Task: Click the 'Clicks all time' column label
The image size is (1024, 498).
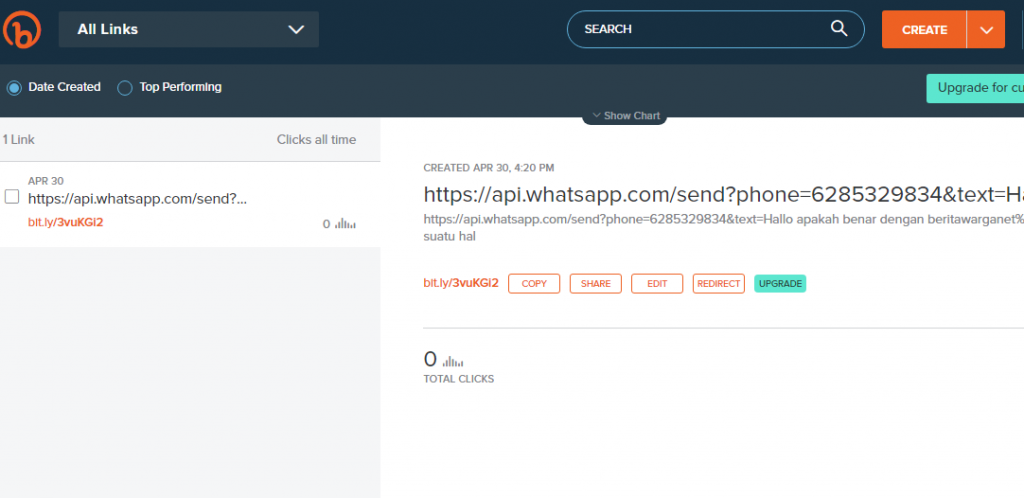Action: click(317, 140)
